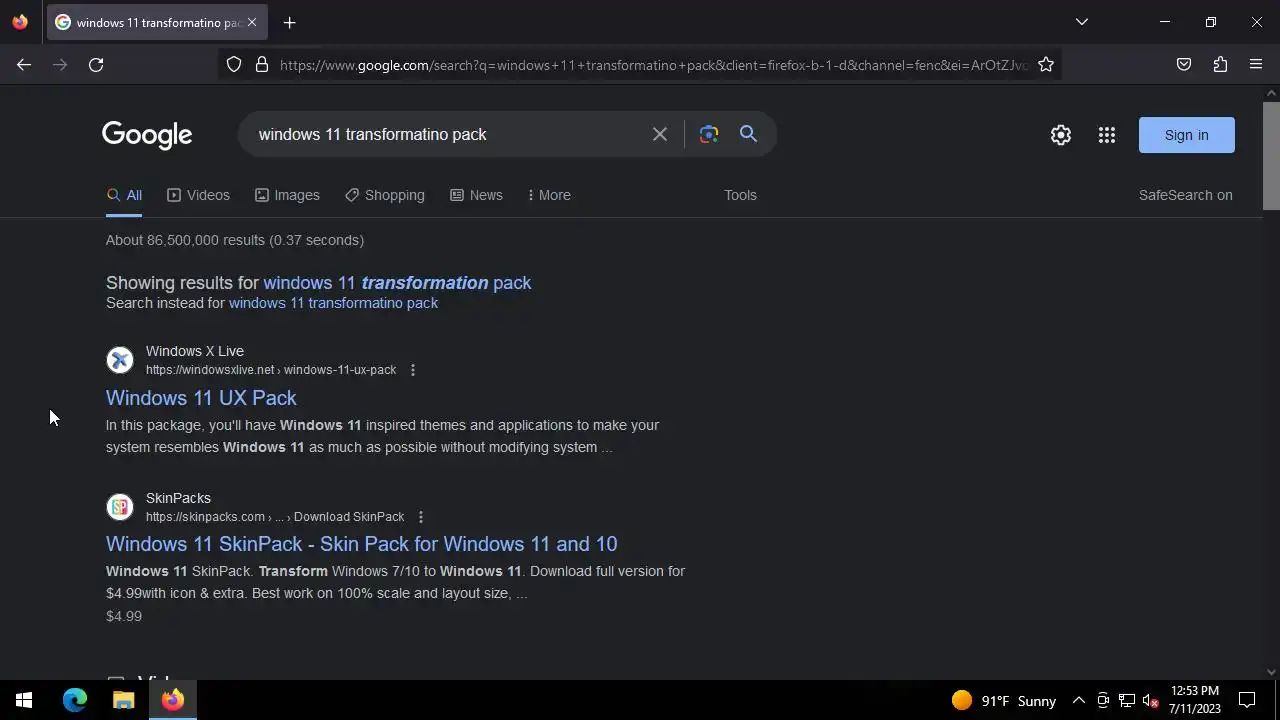Bookmark this page with the star
1280x720 pixels.
[1046, 65]
